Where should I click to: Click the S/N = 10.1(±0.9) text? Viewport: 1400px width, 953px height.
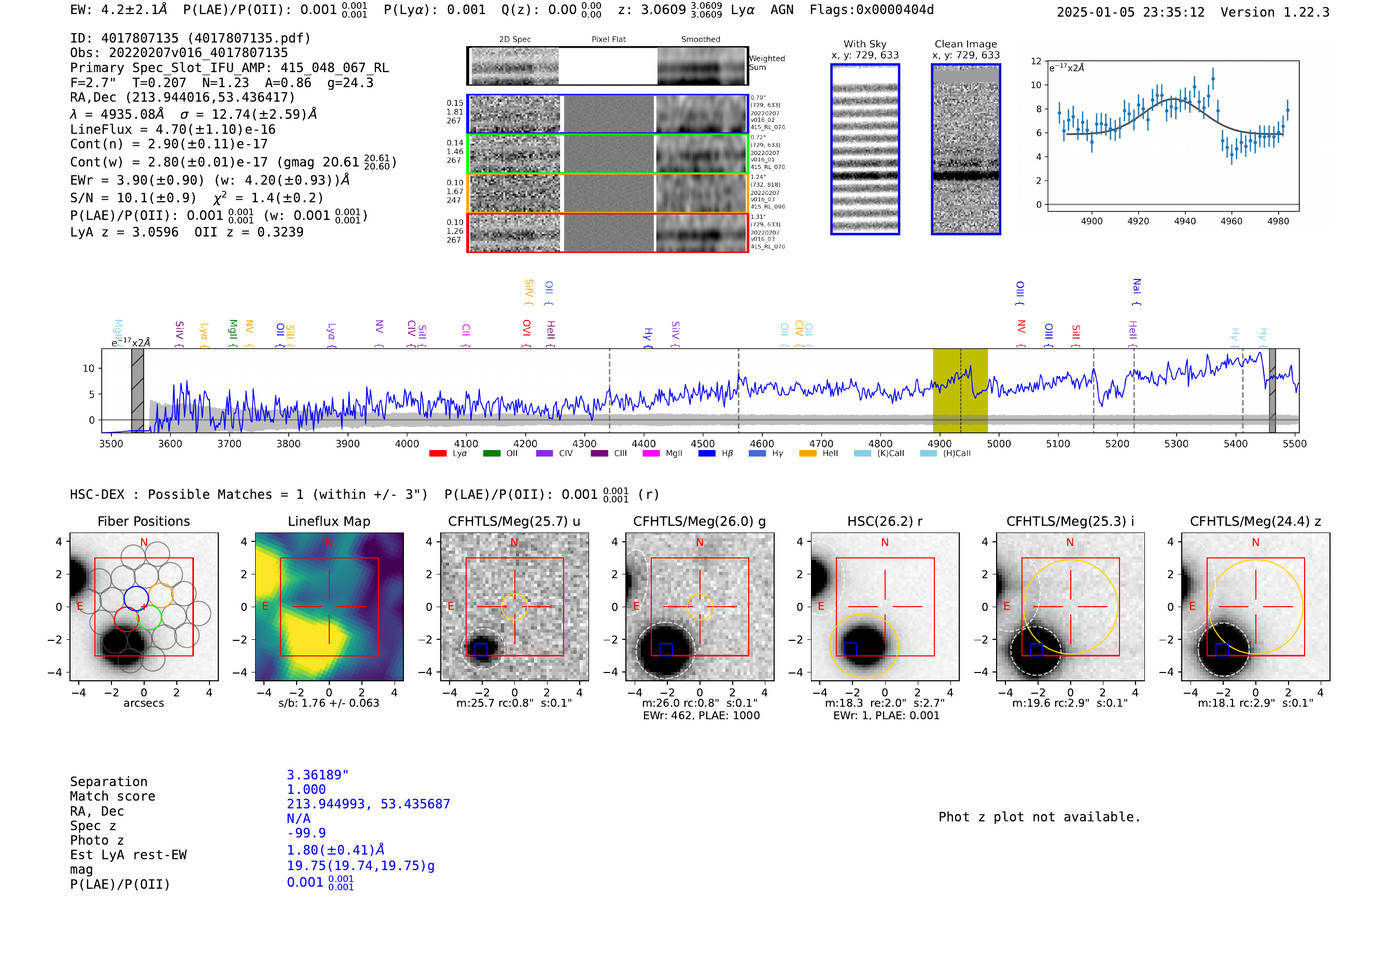[133, 198]
